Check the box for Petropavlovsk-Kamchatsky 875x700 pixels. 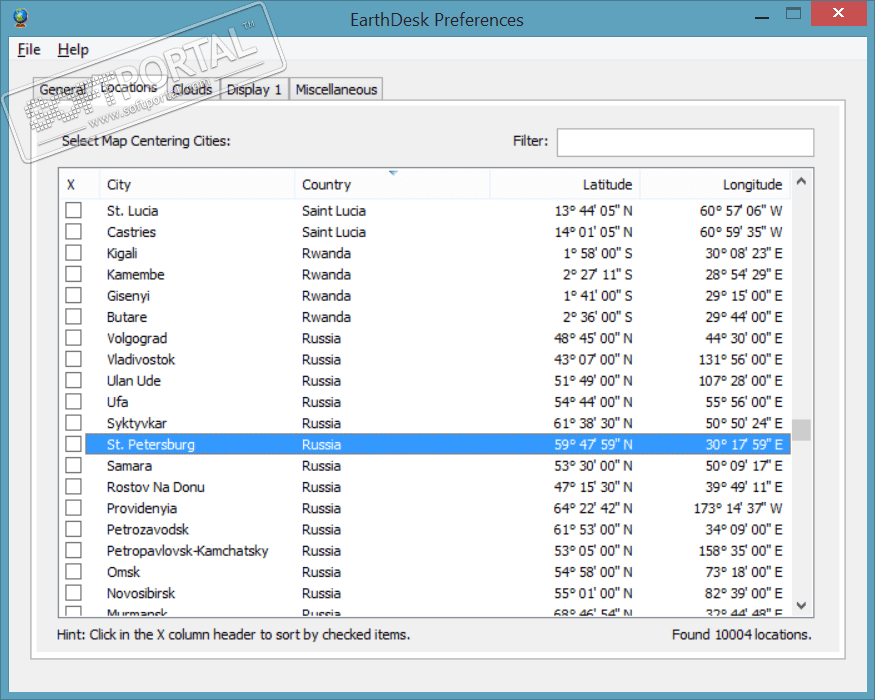[x=73, y=550]
